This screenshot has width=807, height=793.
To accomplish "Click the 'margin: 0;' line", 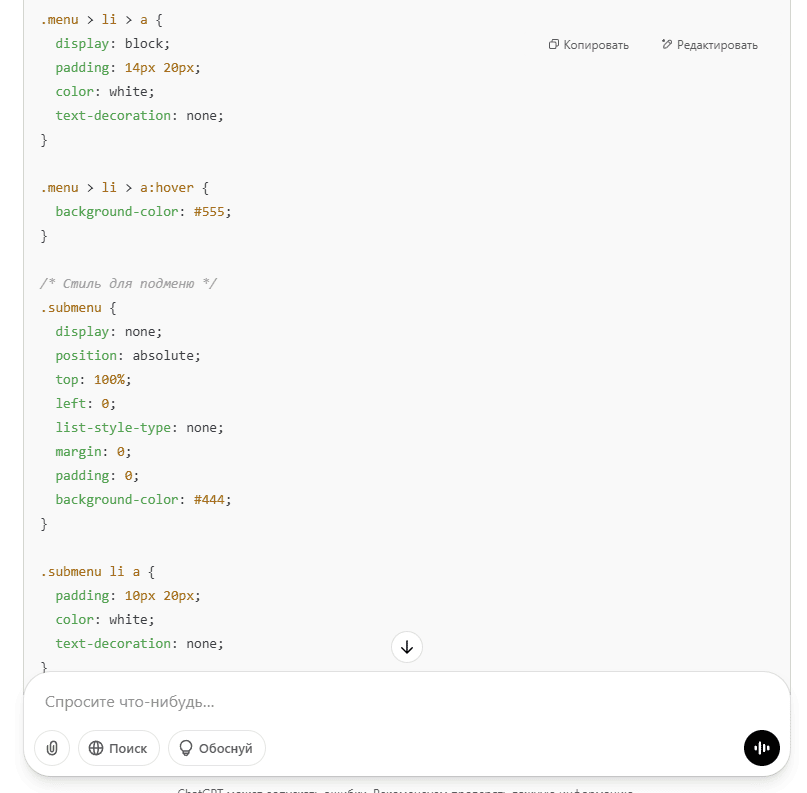I will pyautogui.click(x=93, y=452).
